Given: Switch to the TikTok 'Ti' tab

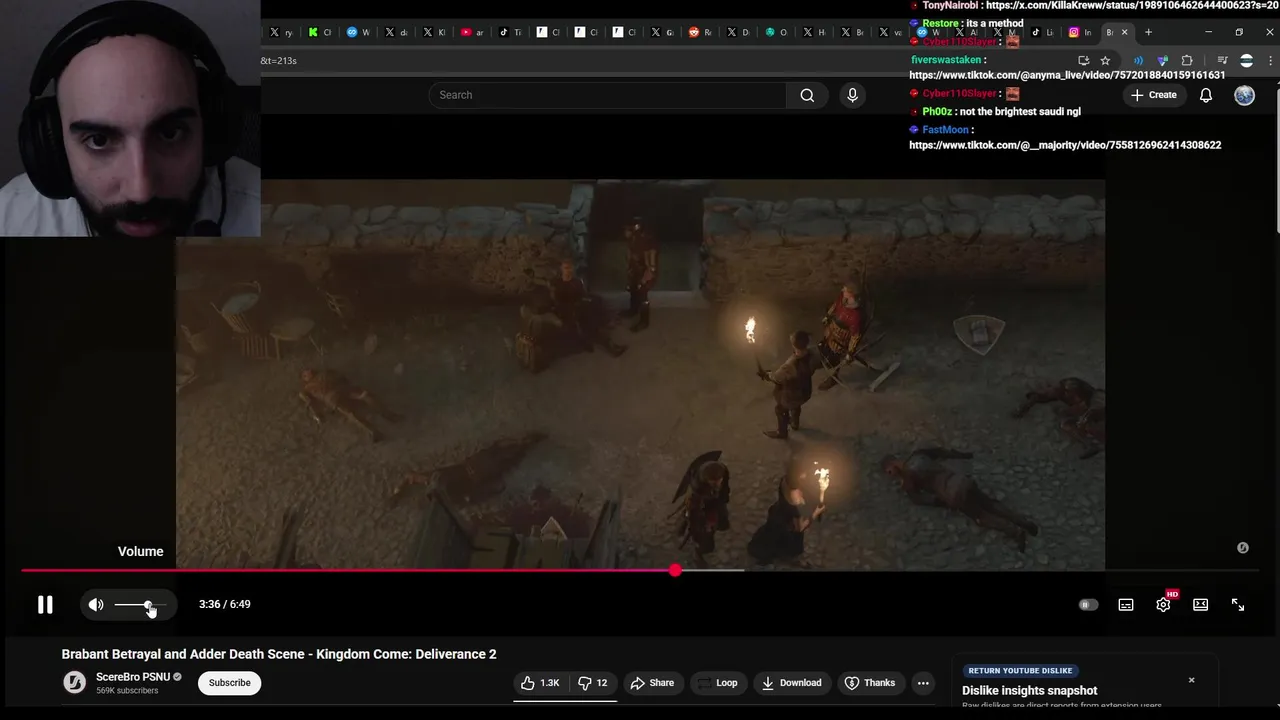Looking at the screenshot, I should coord(510,32).
